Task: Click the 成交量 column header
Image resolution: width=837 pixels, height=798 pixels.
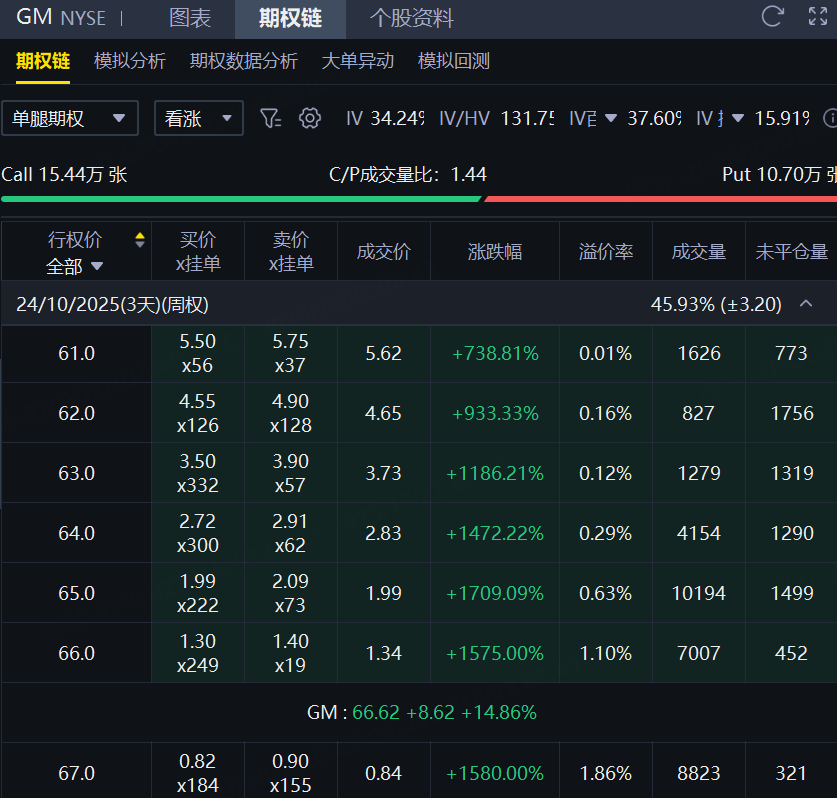Action: [x=698, y=252]
